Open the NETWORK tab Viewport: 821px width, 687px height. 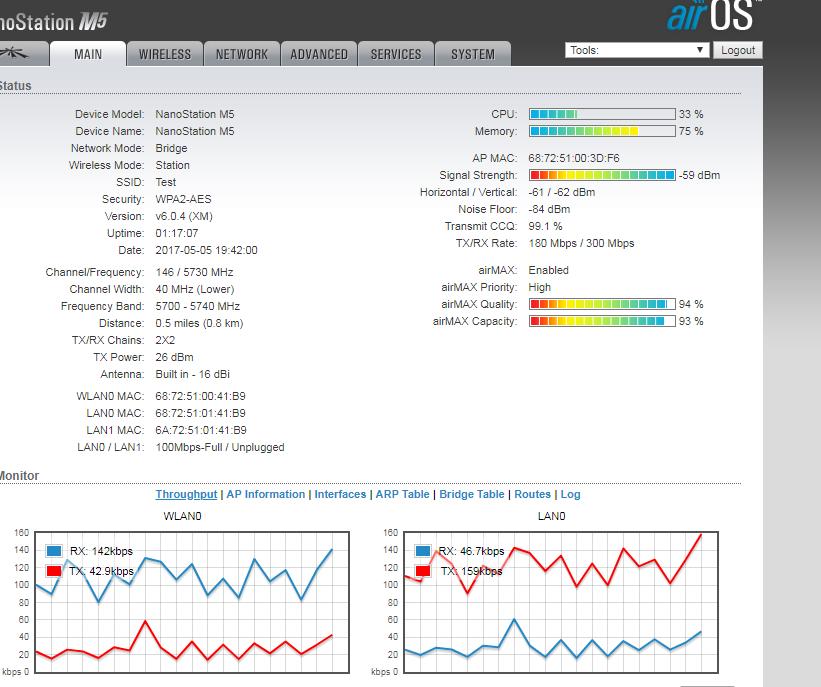click(x=242, y=54)
